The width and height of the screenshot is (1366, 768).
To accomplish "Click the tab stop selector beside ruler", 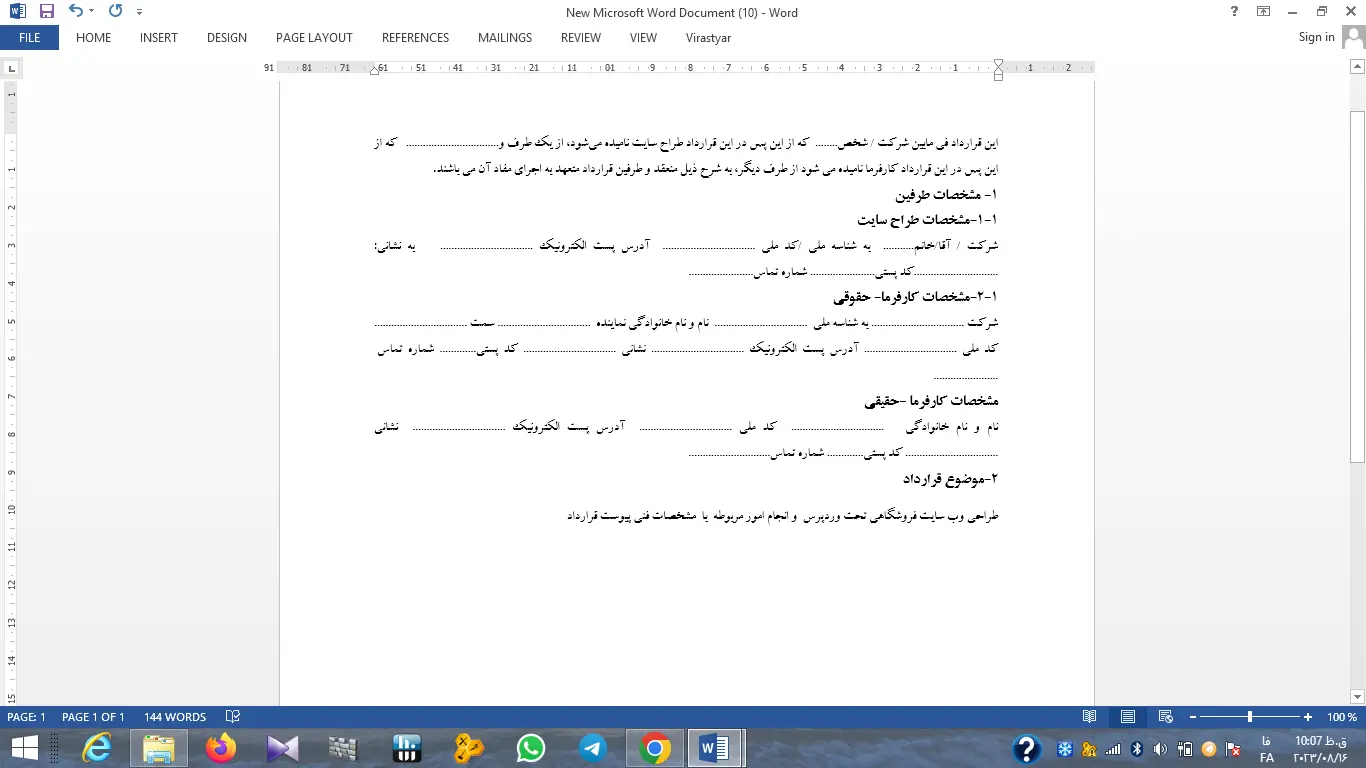I will (12, 69).
